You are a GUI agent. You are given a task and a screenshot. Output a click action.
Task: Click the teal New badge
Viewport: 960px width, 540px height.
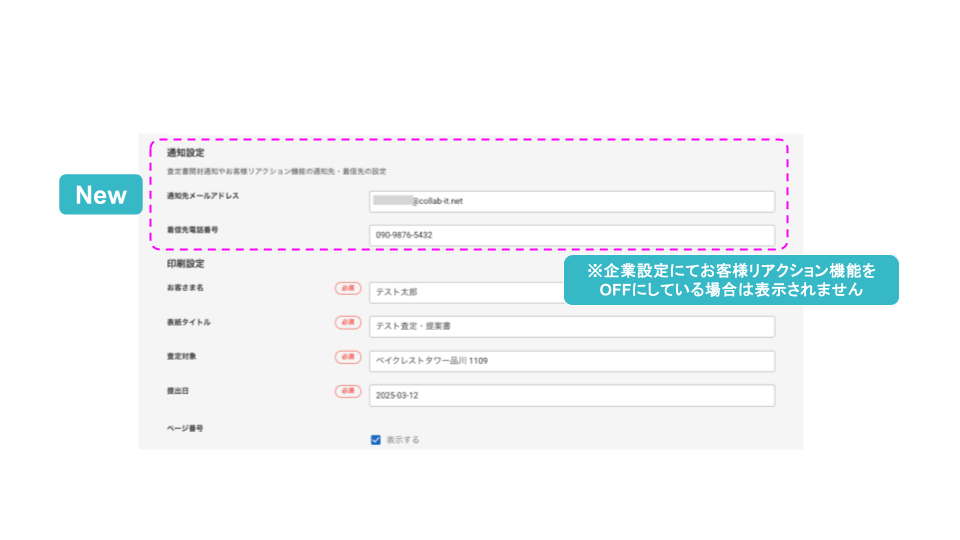(101, 195)
